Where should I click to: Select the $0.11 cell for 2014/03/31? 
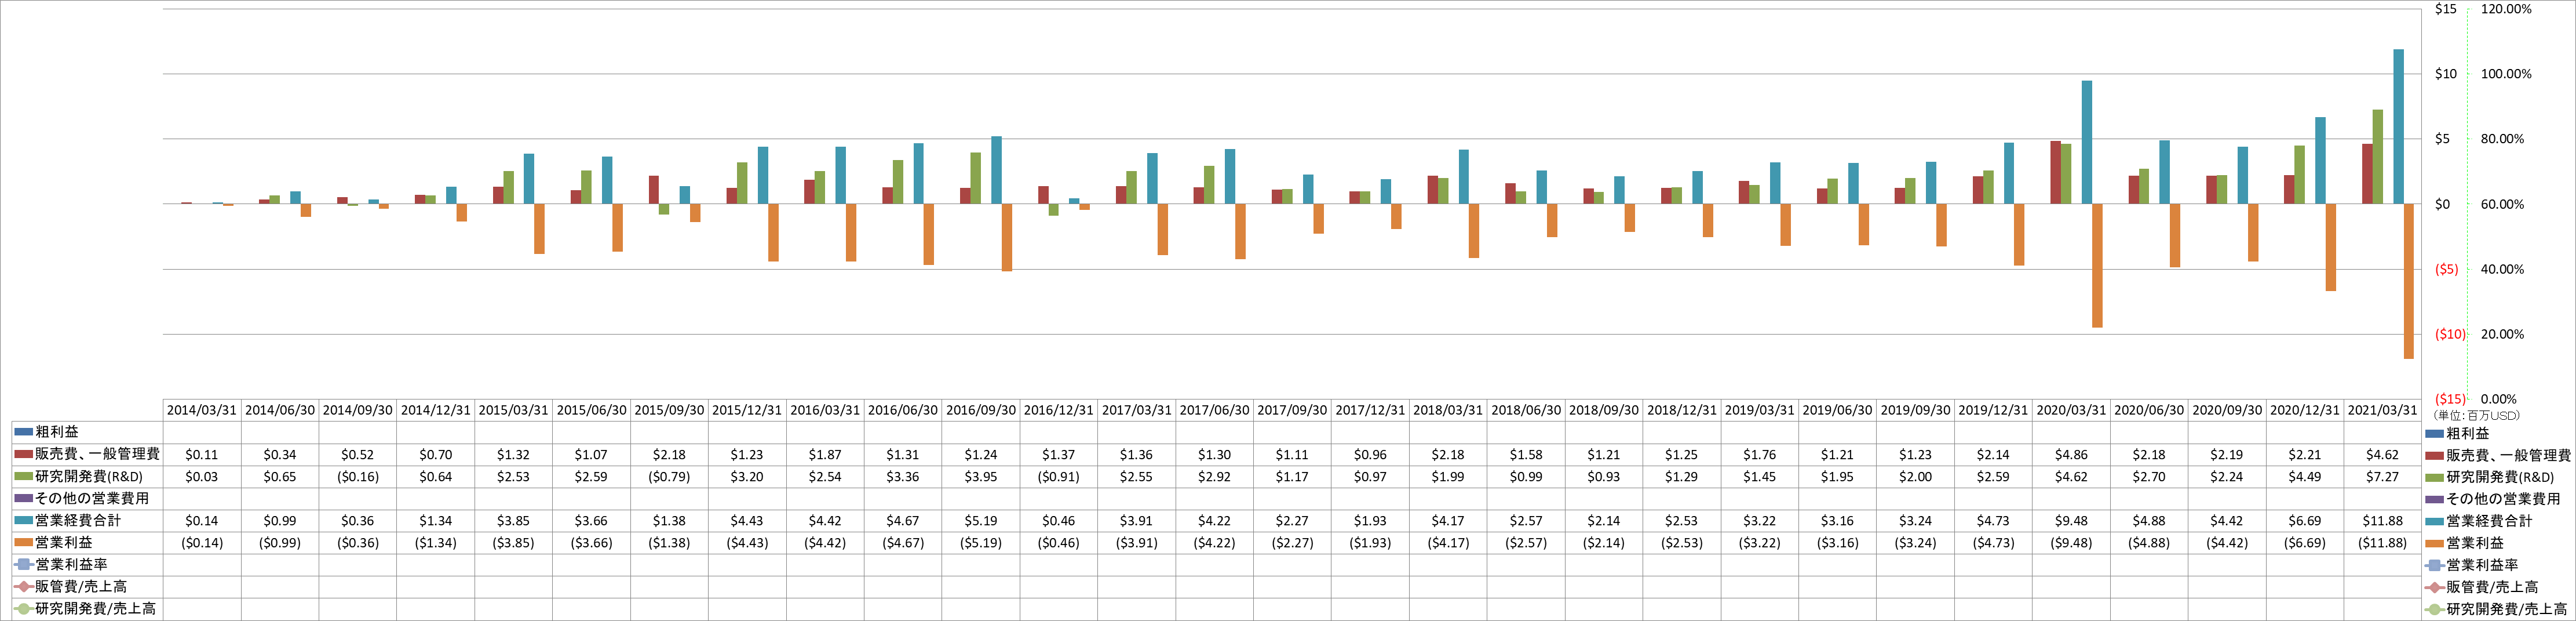click(202, 454)
